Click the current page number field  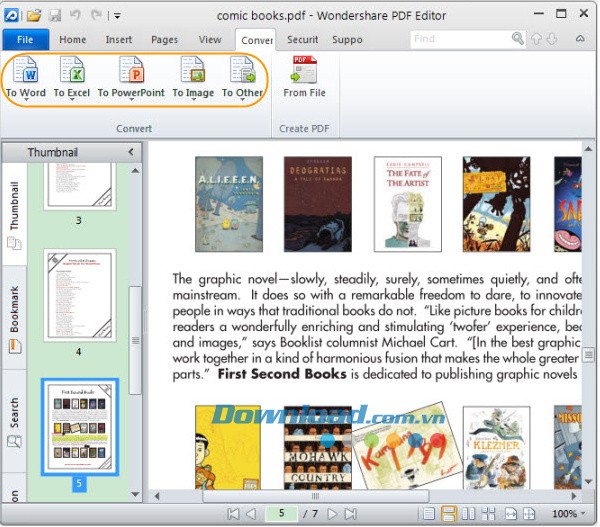pos(282,513)
